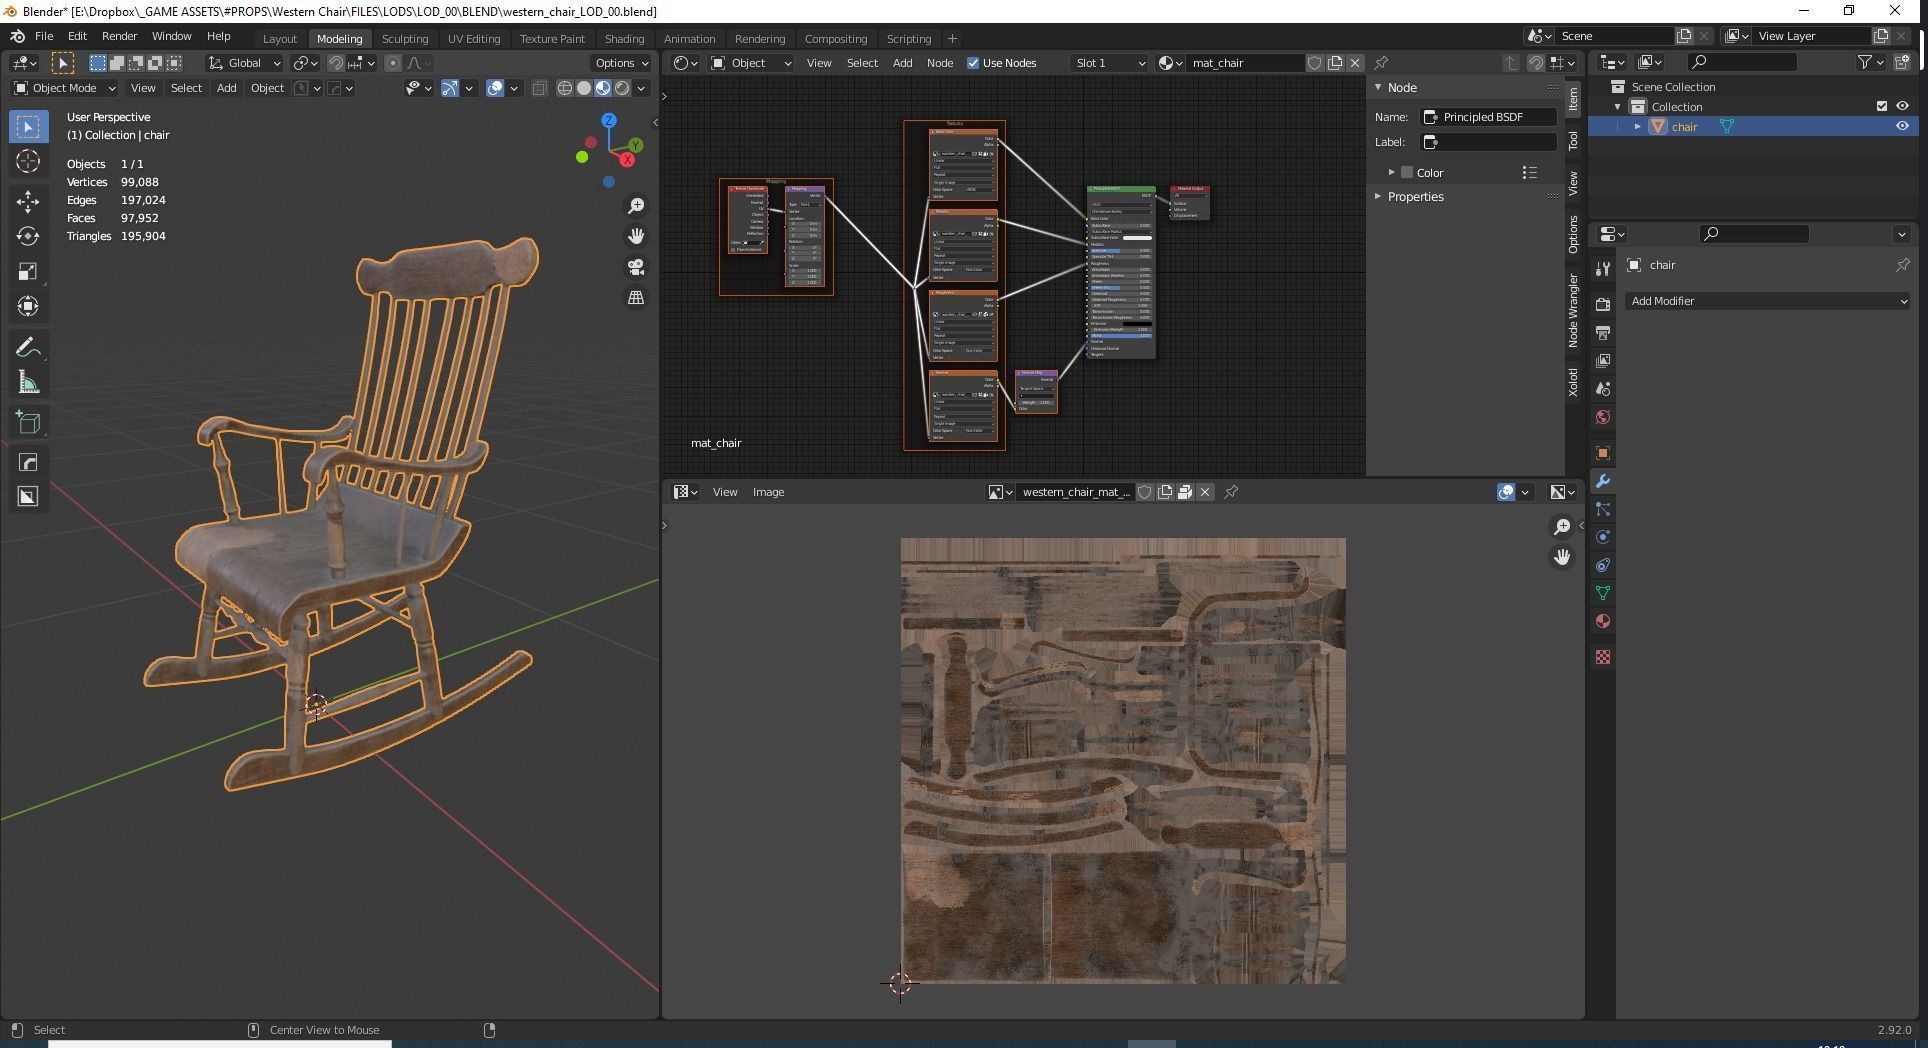Expand the chair item in outliner

click(x=1637, y=126)
